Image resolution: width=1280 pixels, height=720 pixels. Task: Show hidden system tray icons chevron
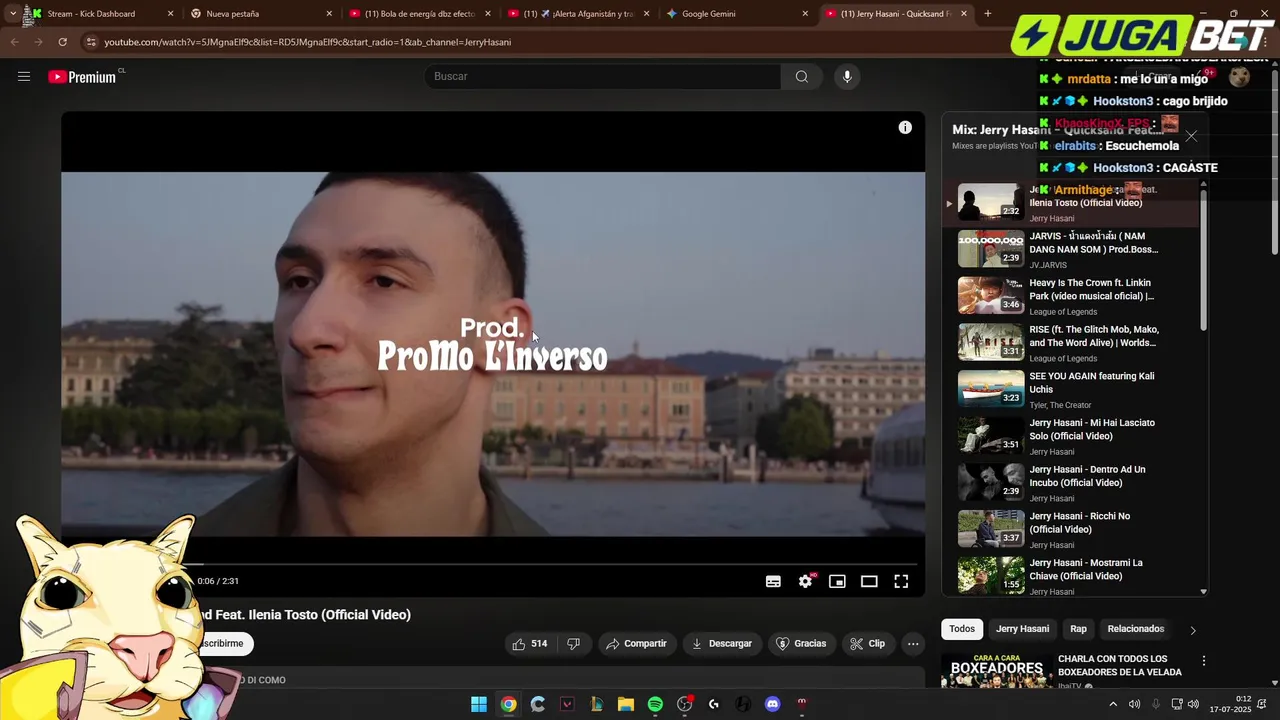(x=1113, y=704)
